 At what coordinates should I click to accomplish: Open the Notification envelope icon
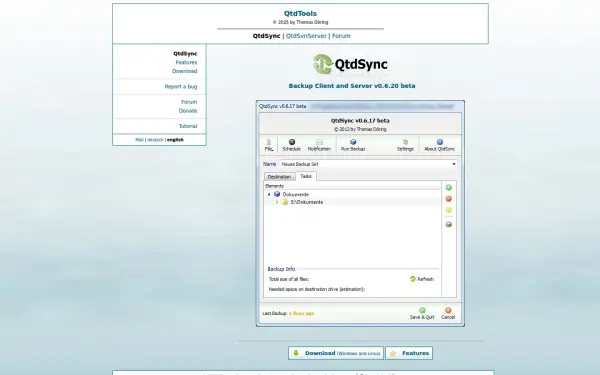pos(319,142)
